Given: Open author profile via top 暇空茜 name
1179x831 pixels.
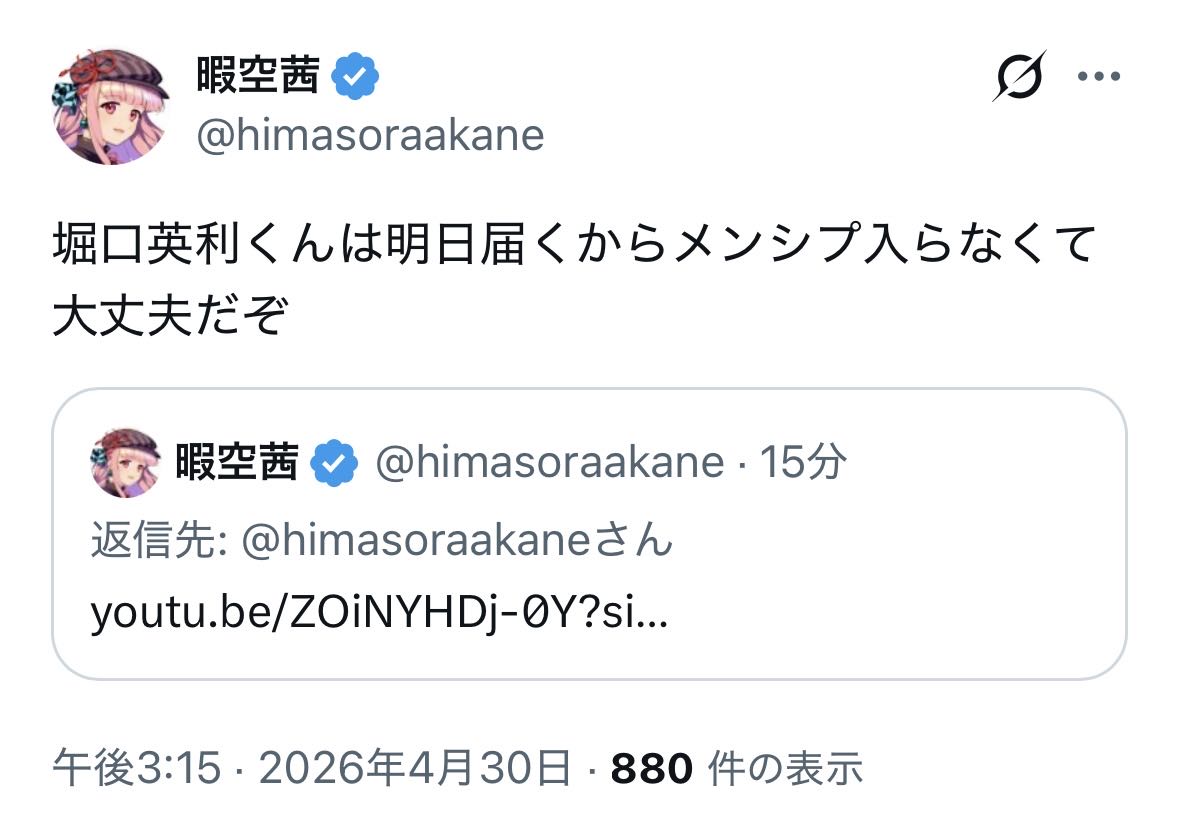Looking at the screenshot, I should [x=257, y=77].
